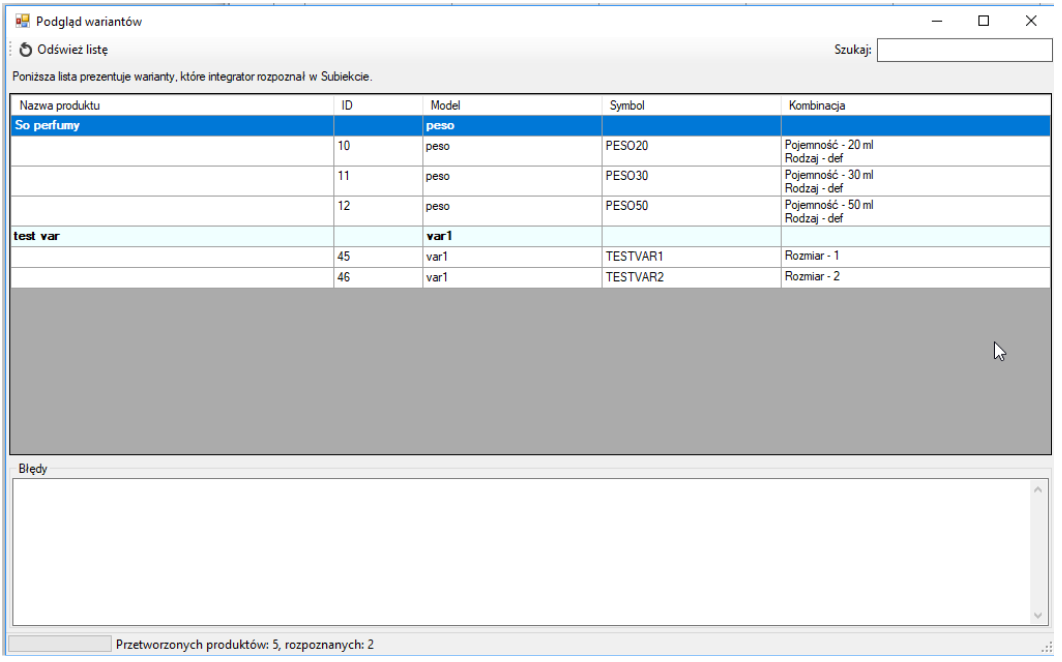This screenshot has height=662, width=1062.
Task: Maximize the Podgląd wariantów window
Action: point(983,21)
